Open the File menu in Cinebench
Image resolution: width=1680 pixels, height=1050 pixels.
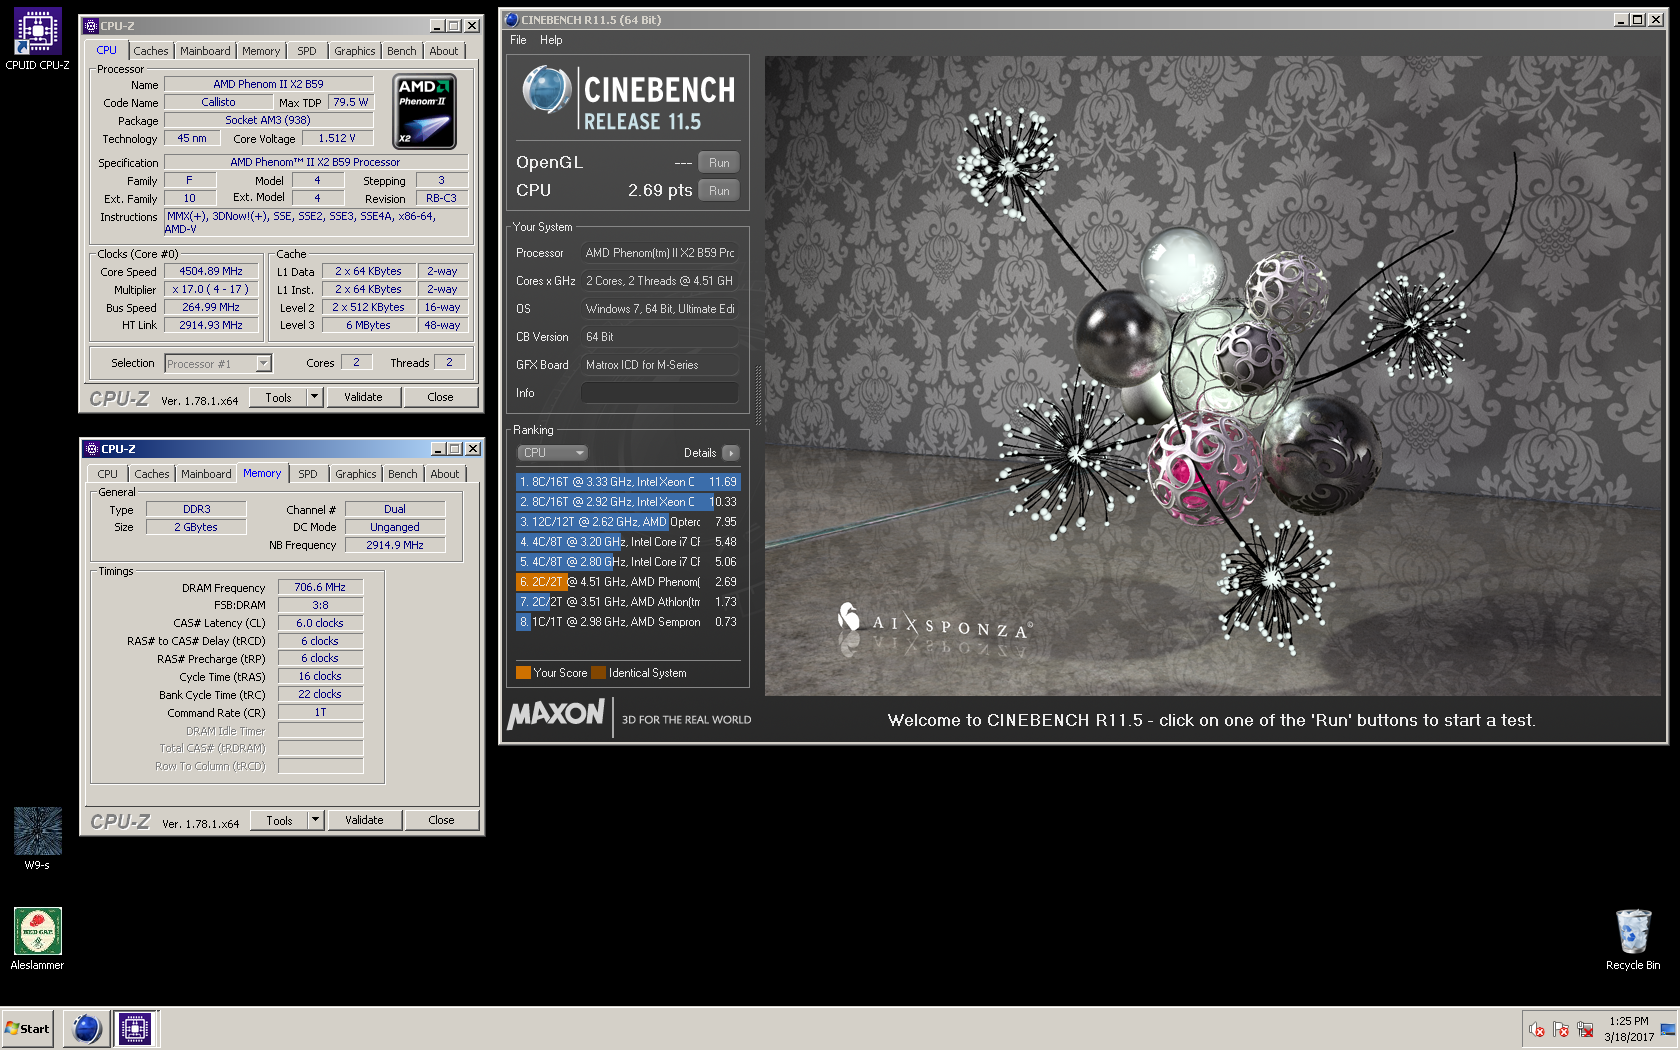[518, 40]
